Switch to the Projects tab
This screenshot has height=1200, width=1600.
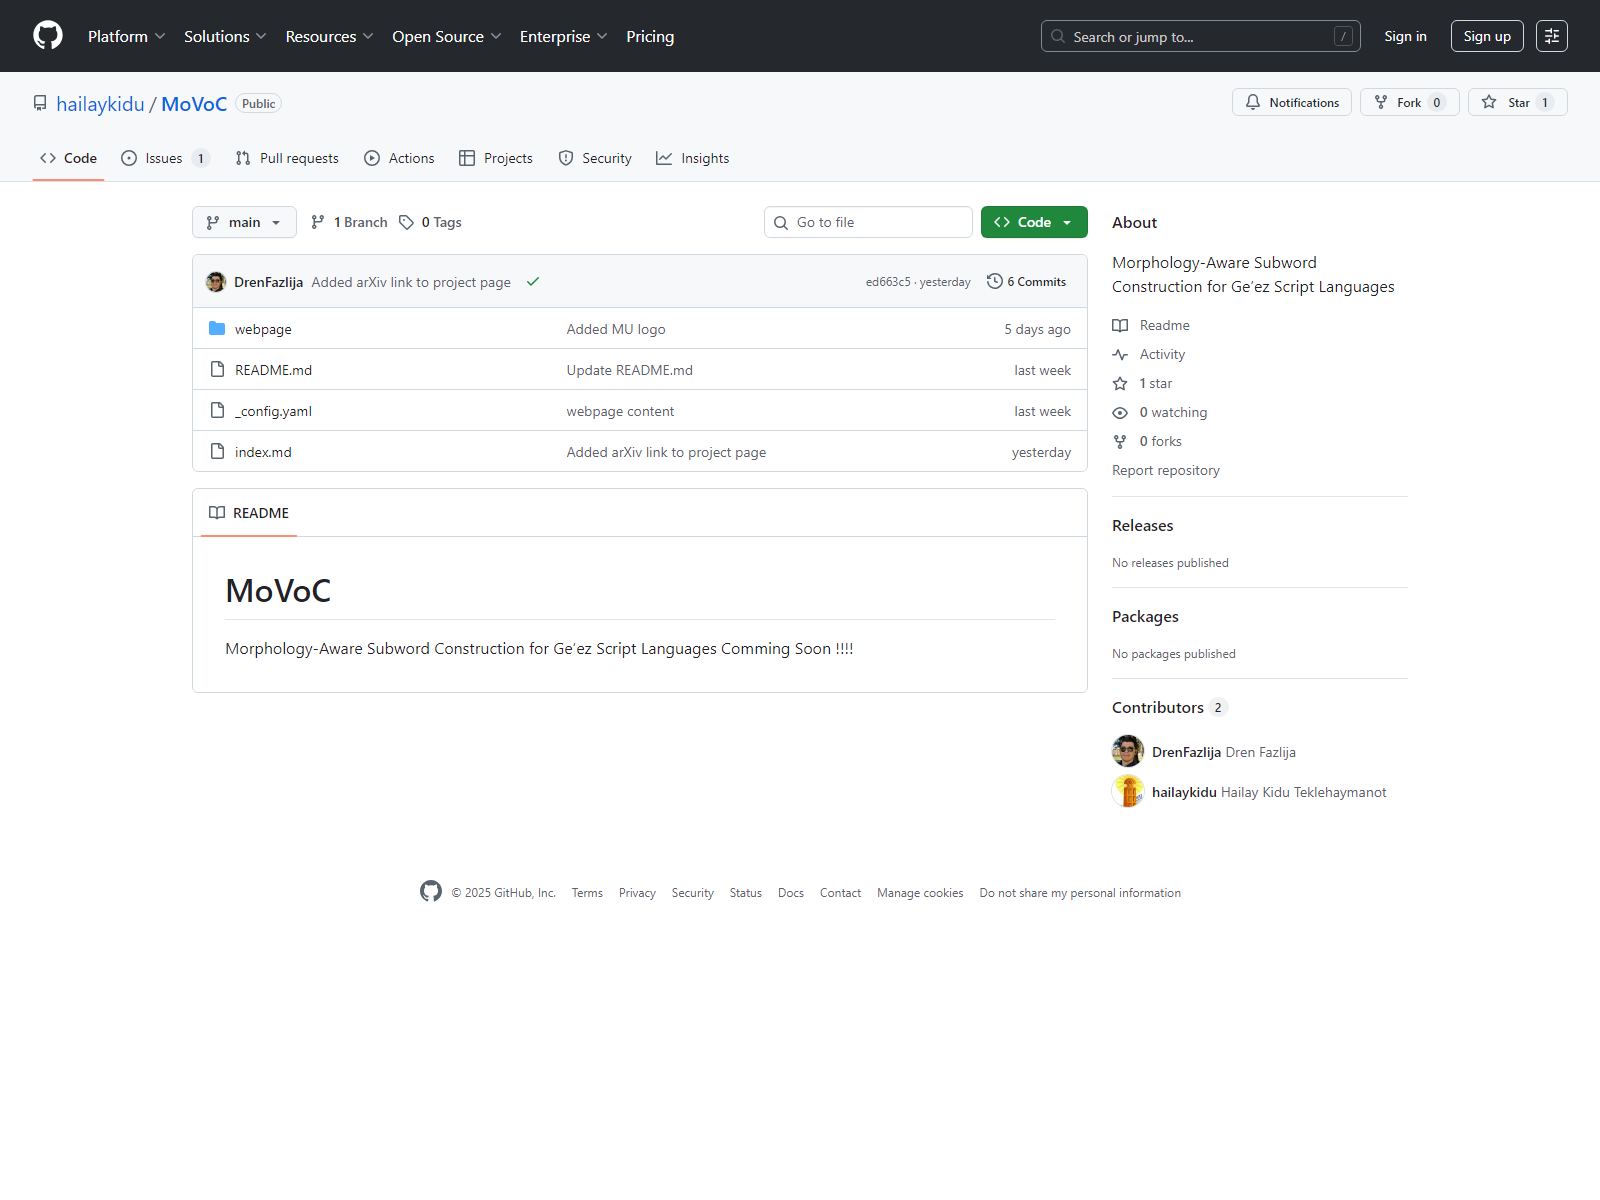(x=496, y=158)
